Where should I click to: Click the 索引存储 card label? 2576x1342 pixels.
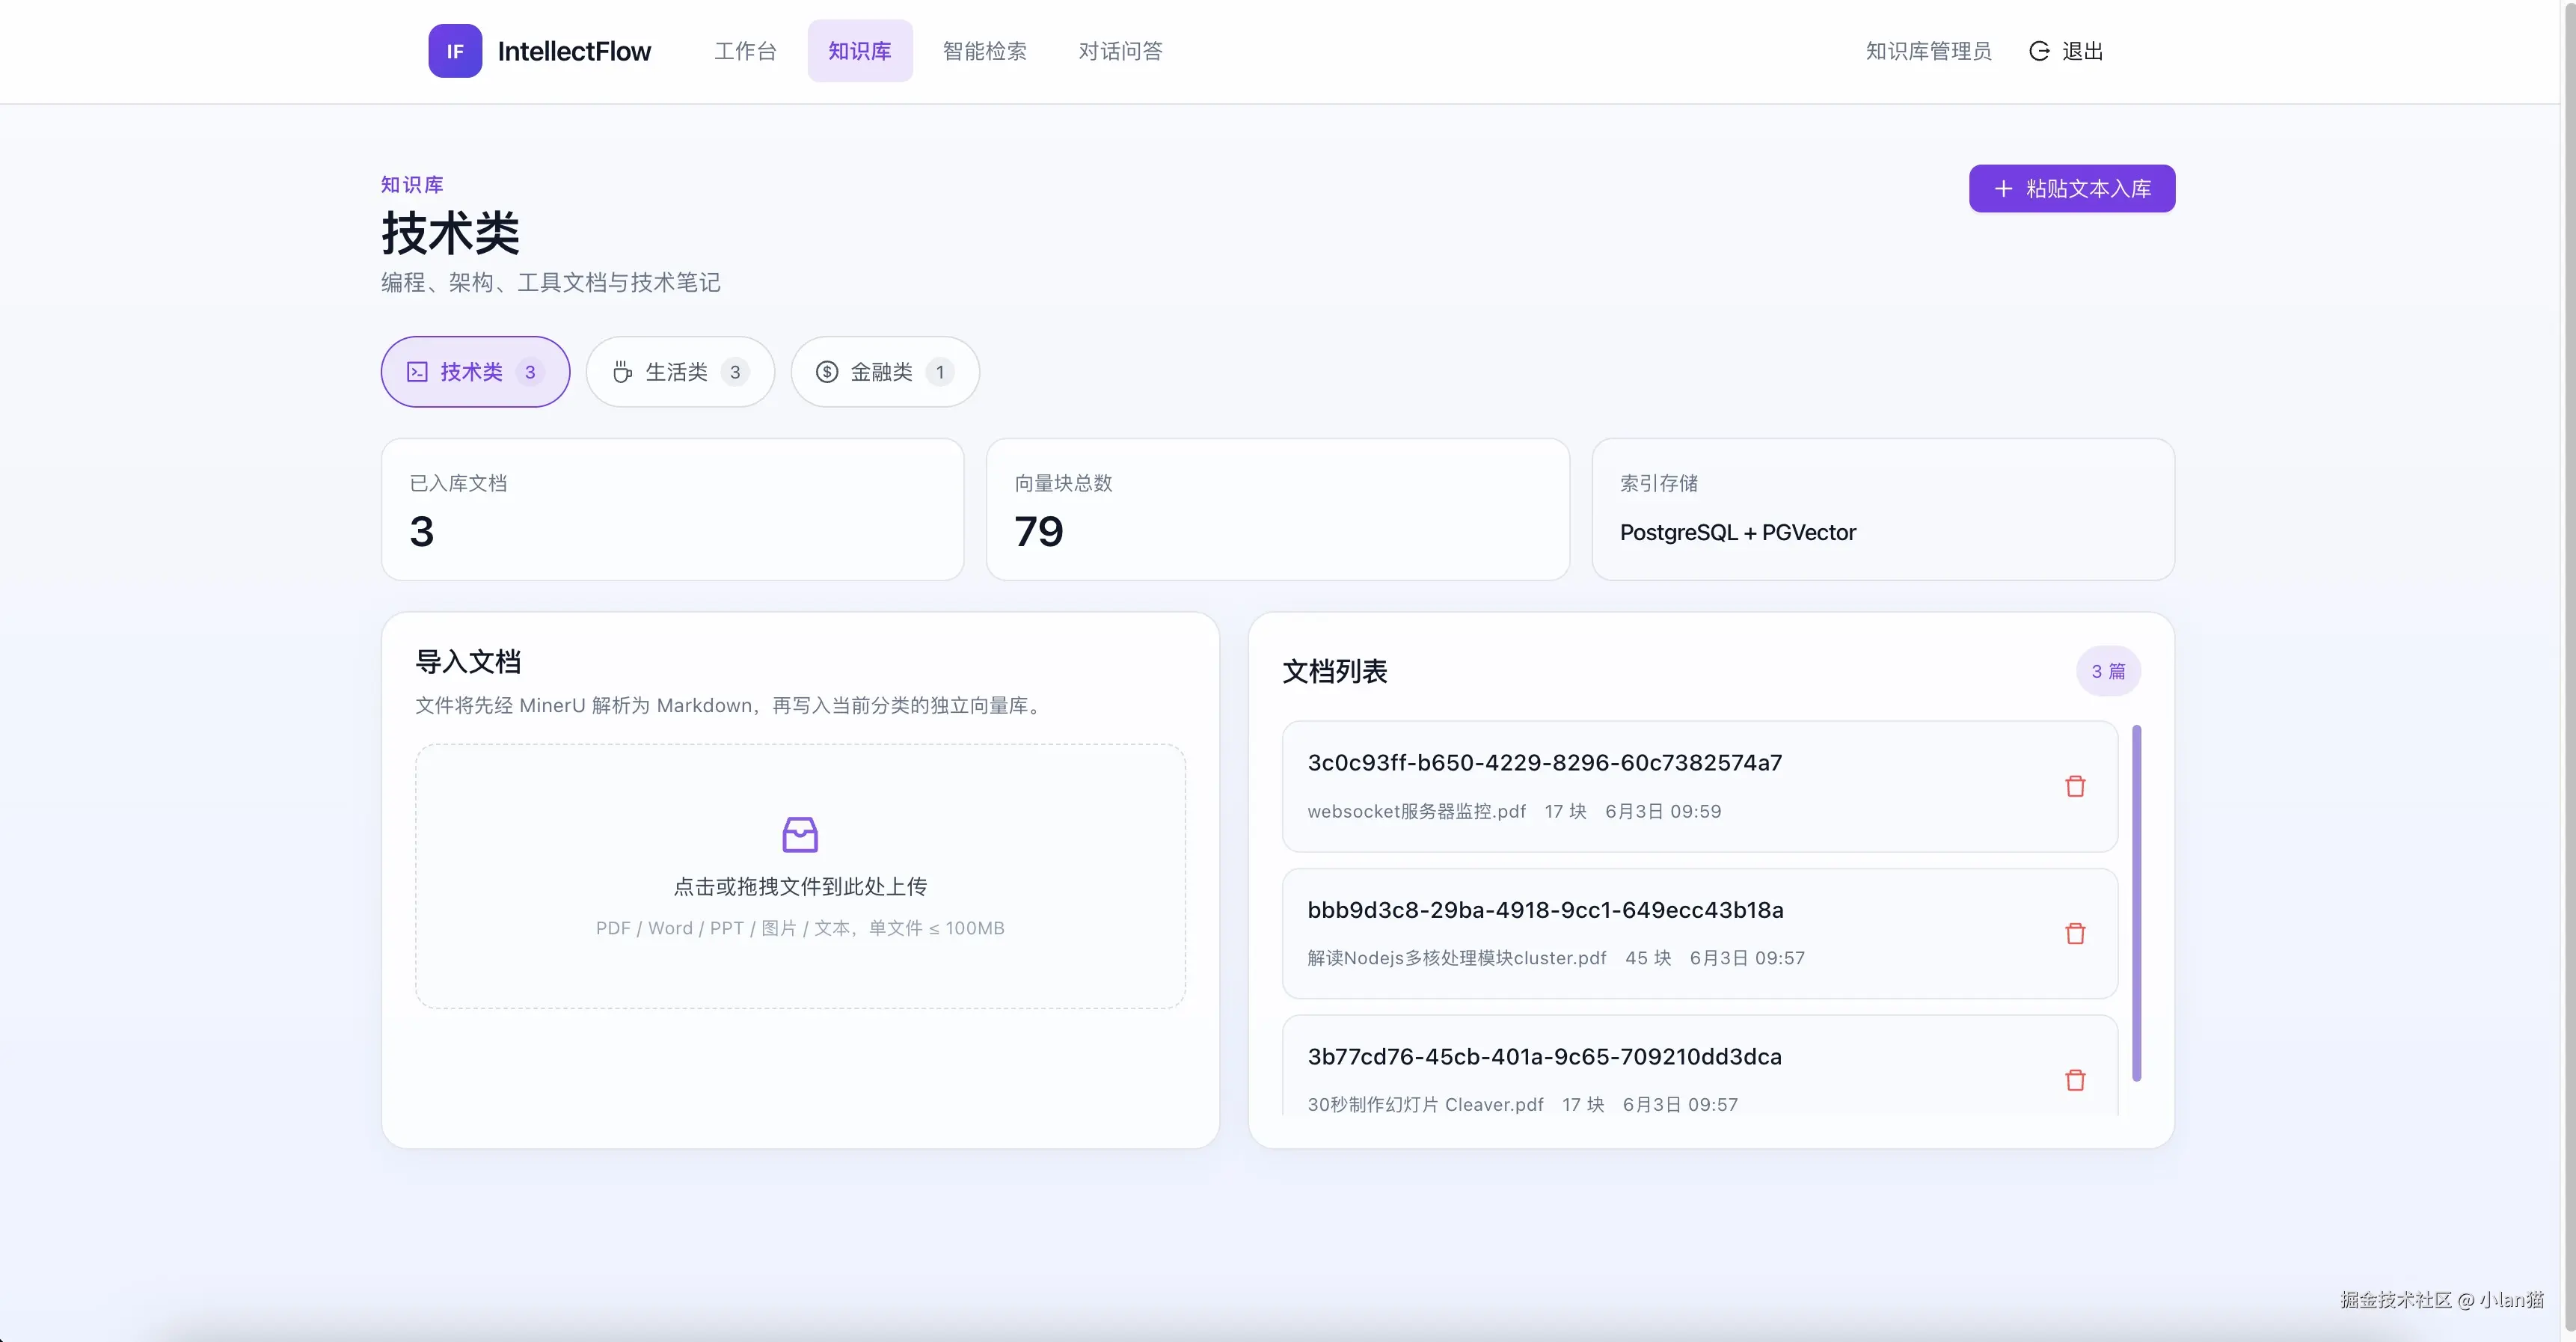tap(1659, 483)
